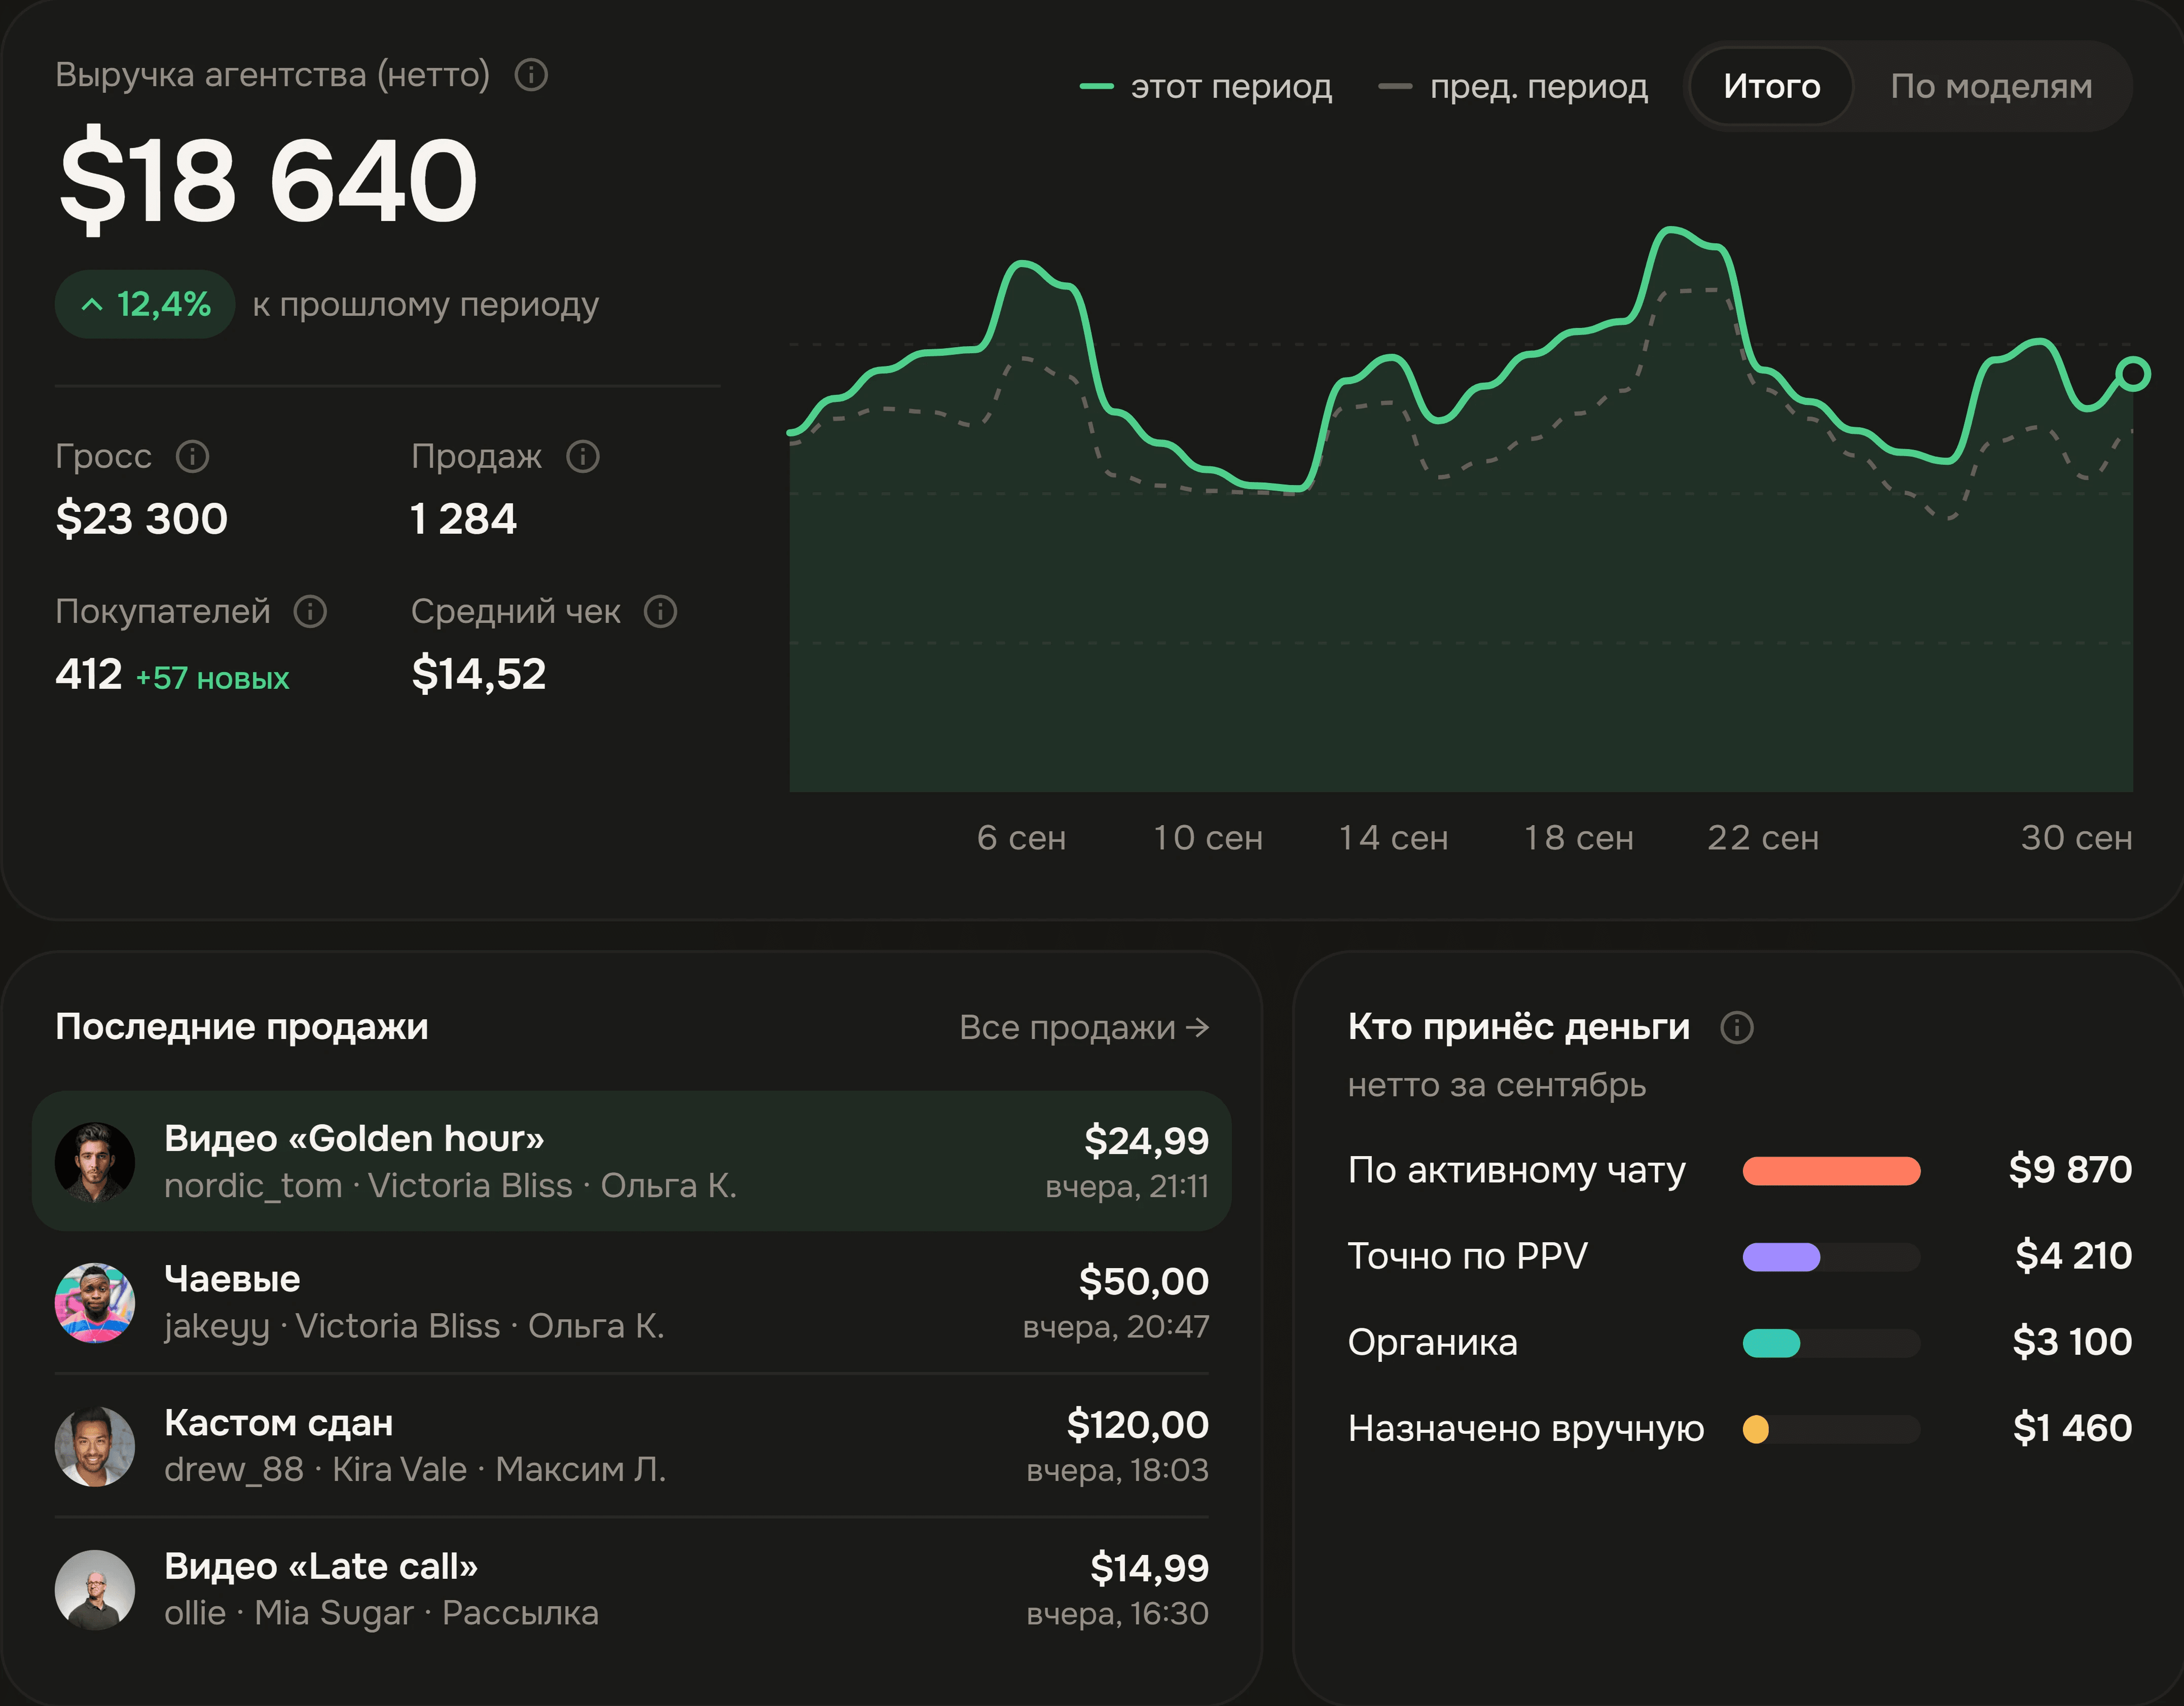The image size is (2184, 1706).
Task: Open the Кастом сдан sale entry
Action: point(631,1445)
